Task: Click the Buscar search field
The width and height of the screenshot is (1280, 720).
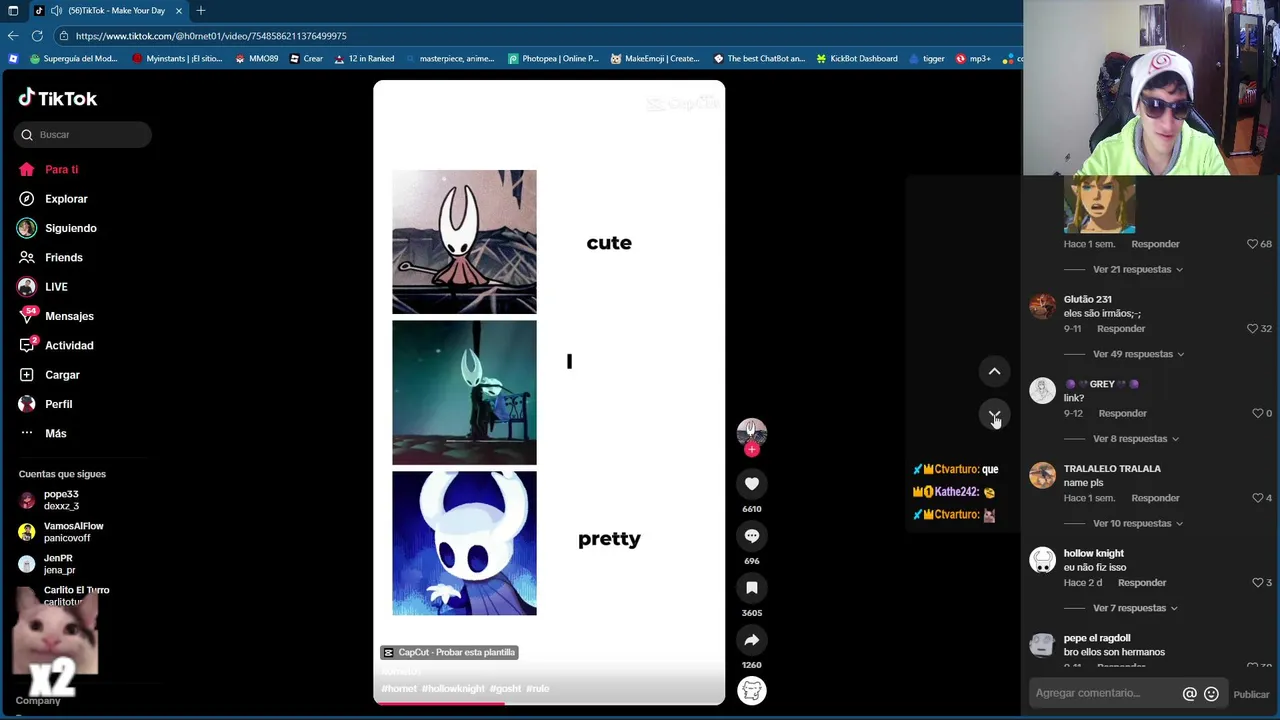Action: pos(83,134)
